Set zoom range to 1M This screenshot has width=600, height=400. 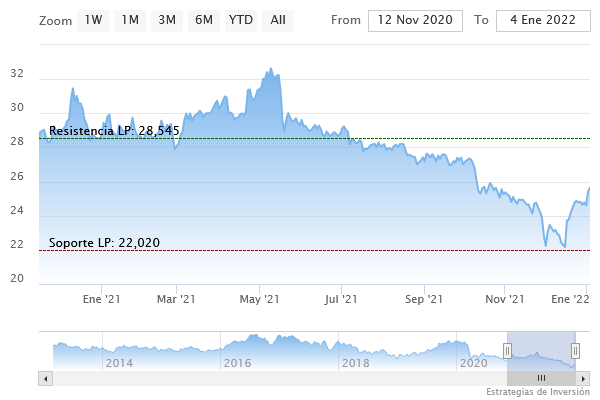coord(129,20)
